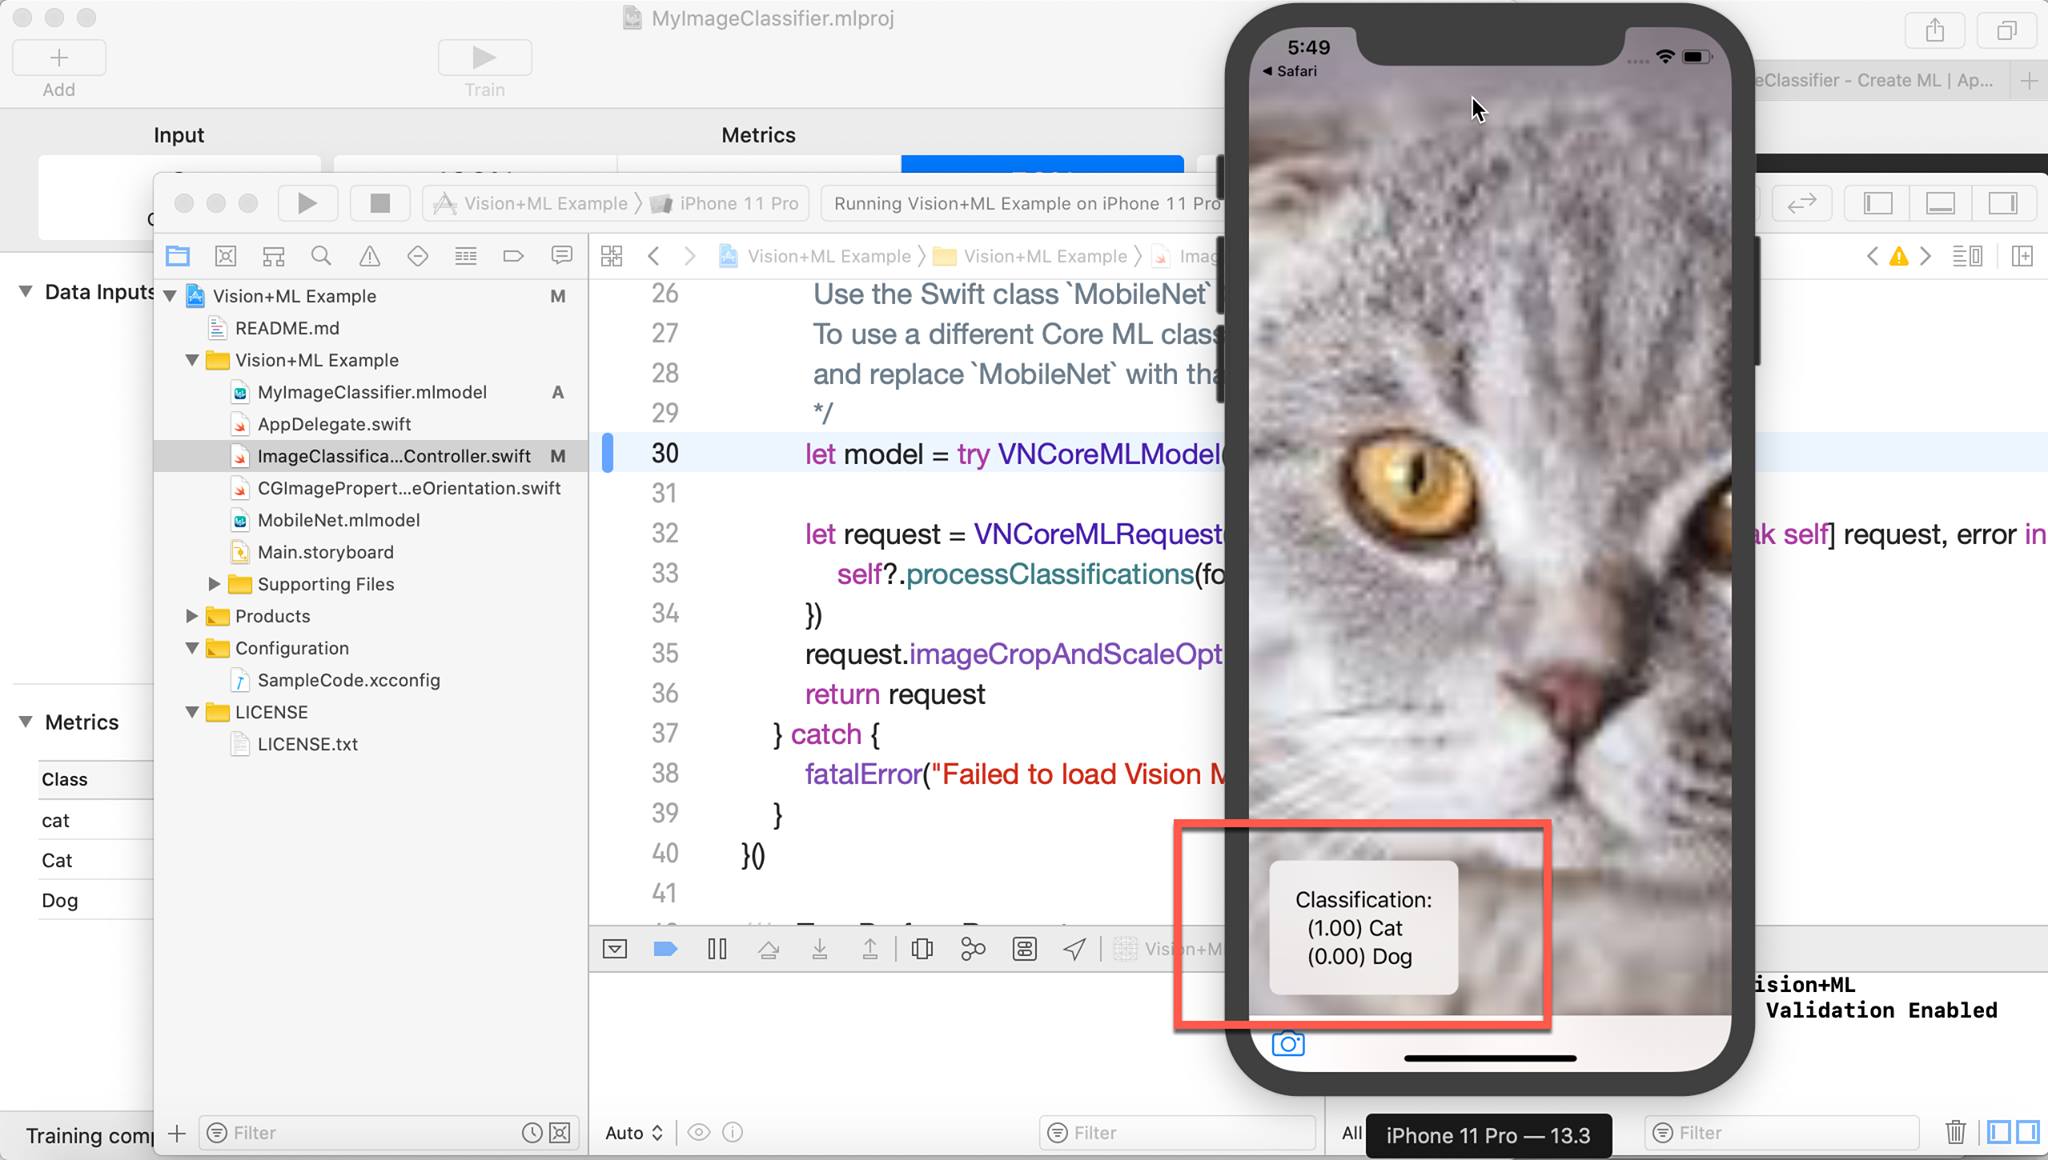The image size is (2048, 1160).
Task: Hide the debug area
Action: point(615,949)
